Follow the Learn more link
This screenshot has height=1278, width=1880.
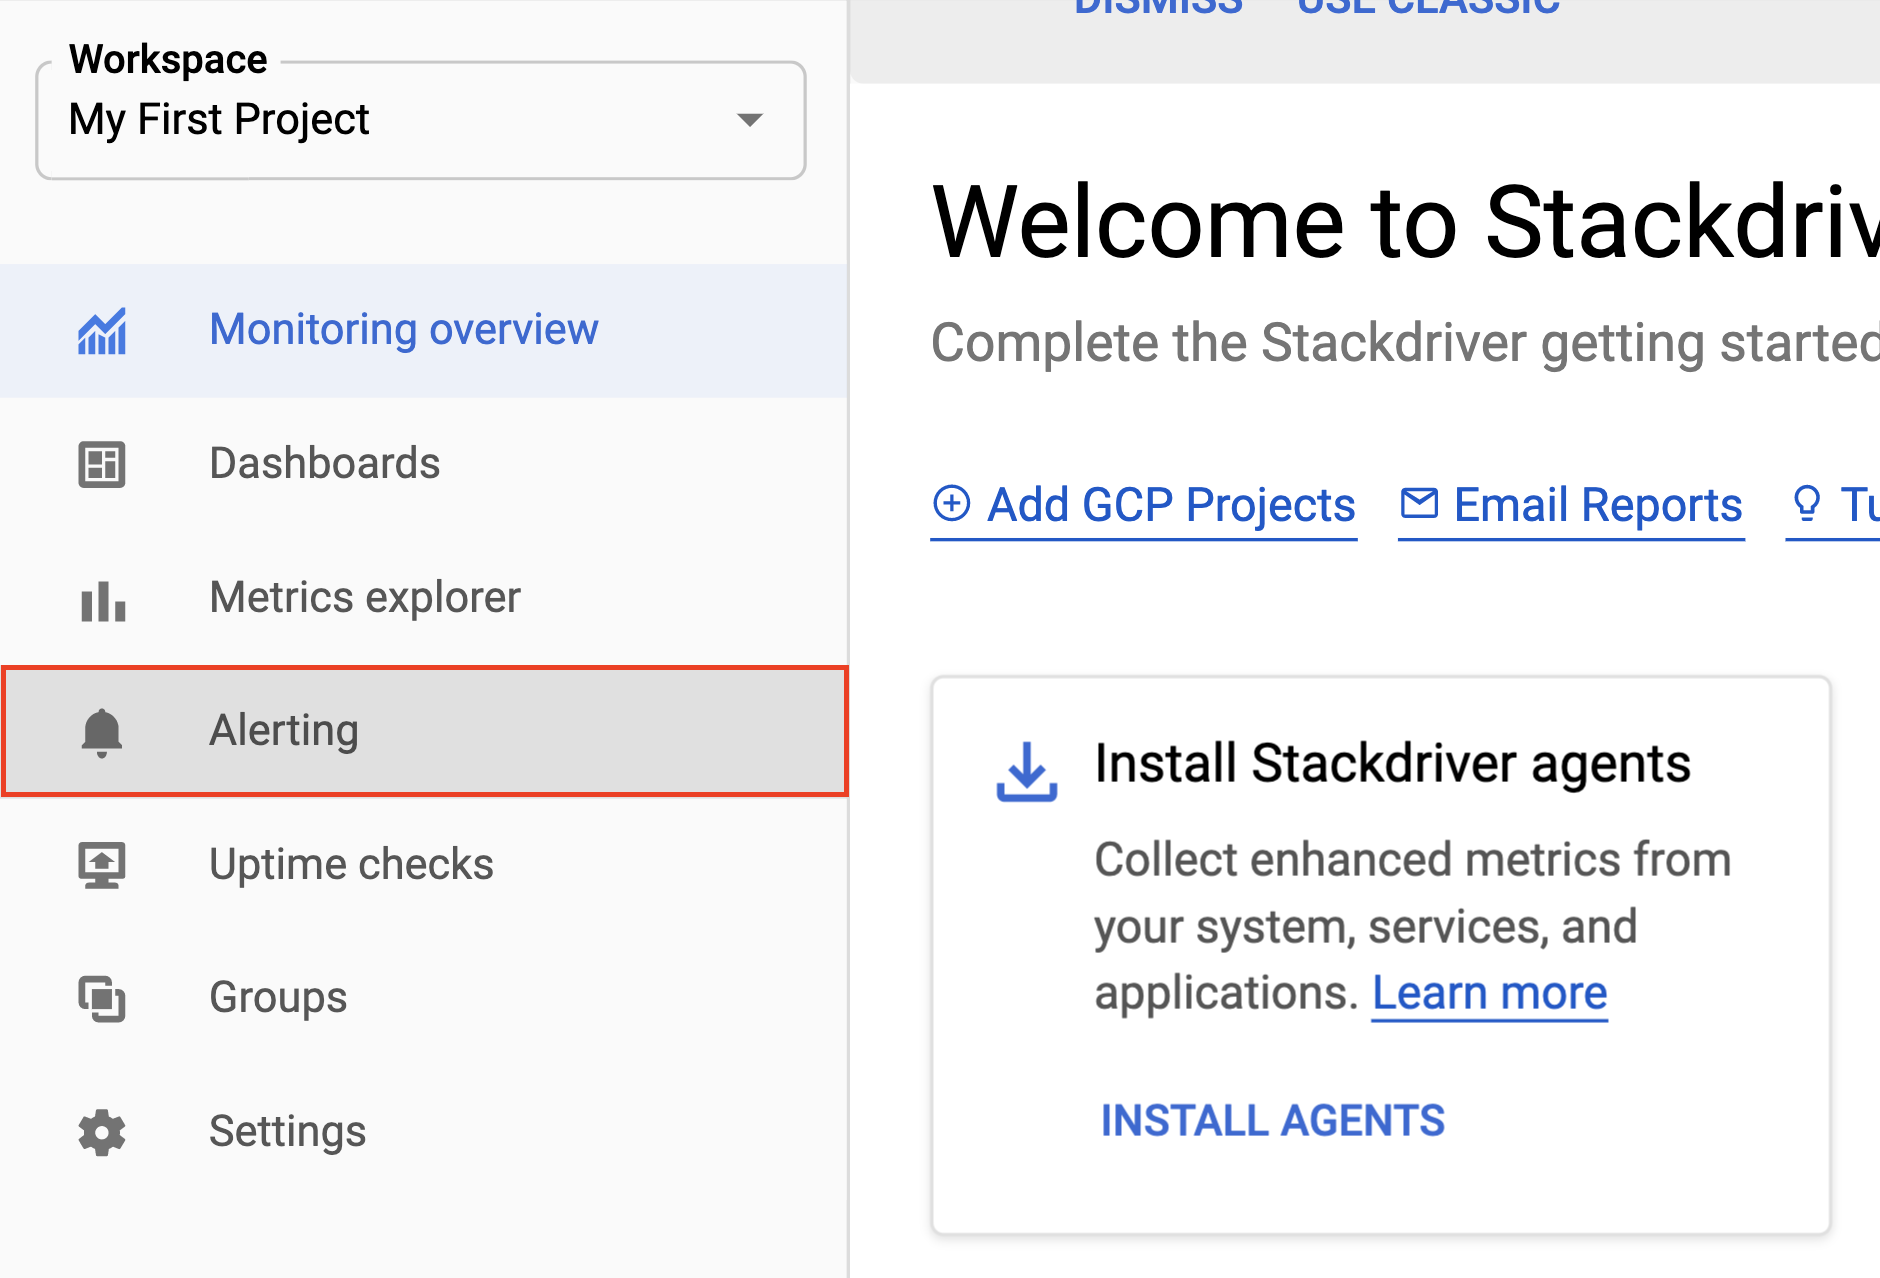[1489, 993]
